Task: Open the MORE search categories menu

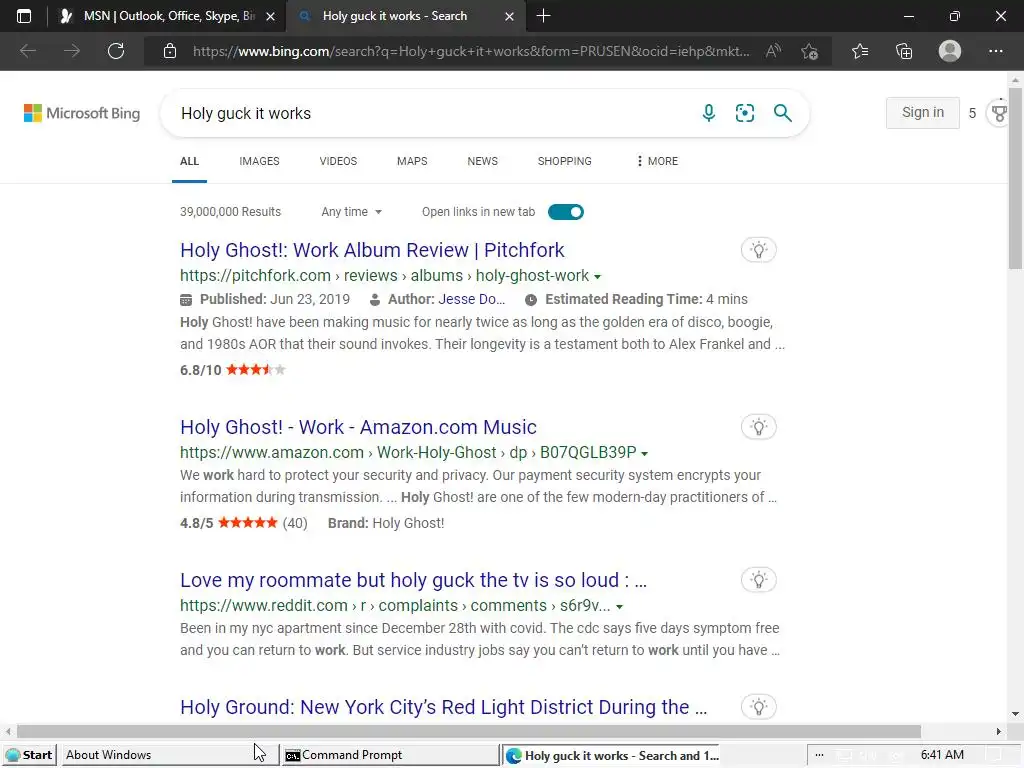Action: click(x=657, y=161)
